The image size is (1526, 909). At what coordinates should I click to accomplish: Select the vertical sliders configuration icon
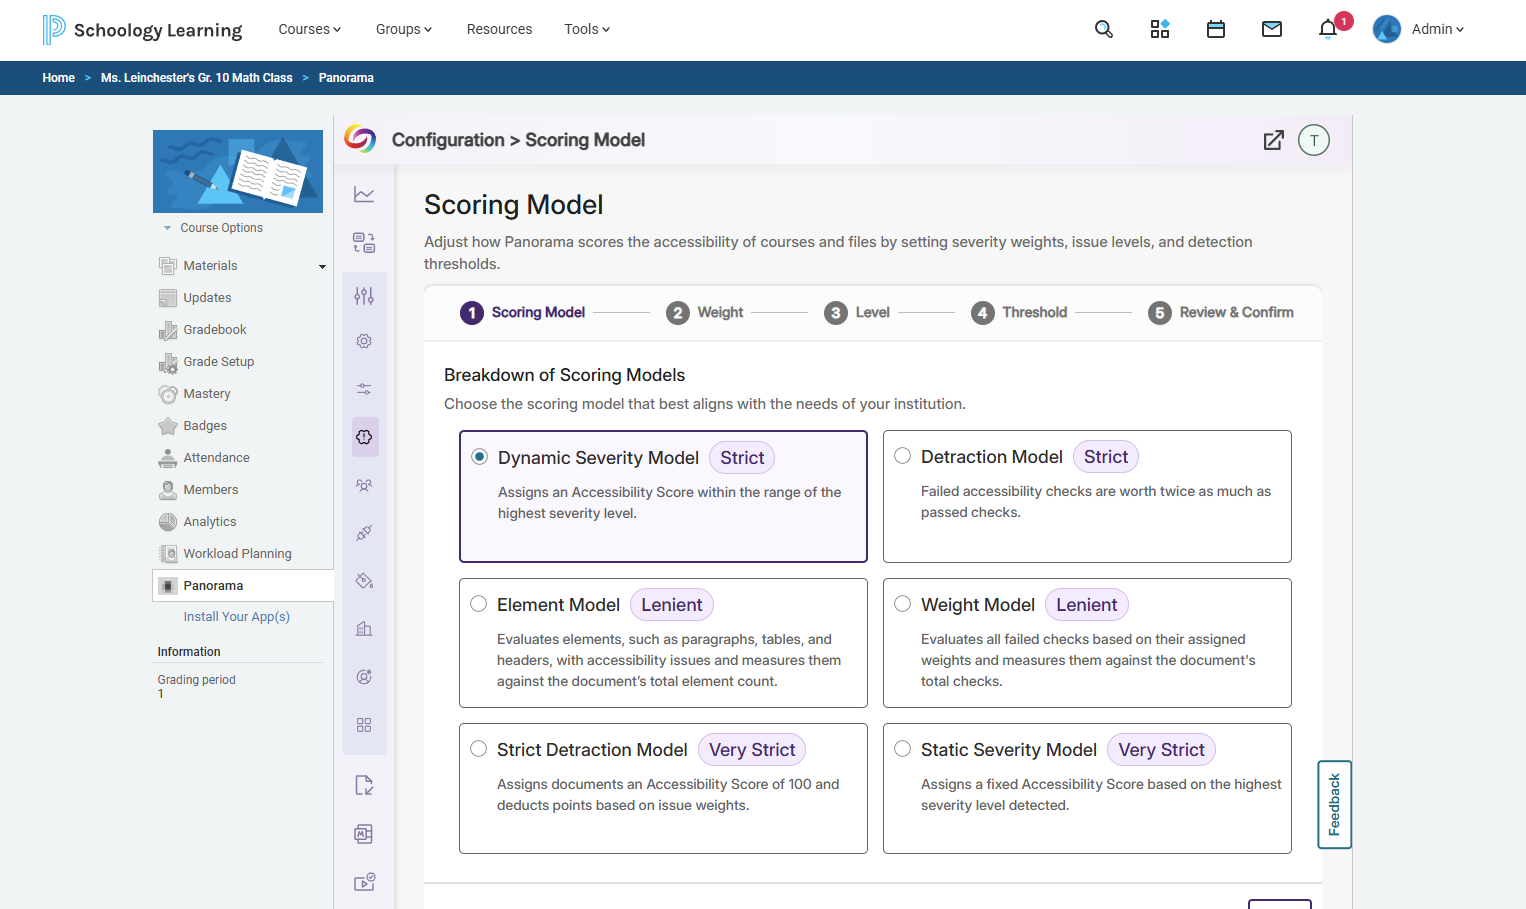tap(364, 295)
